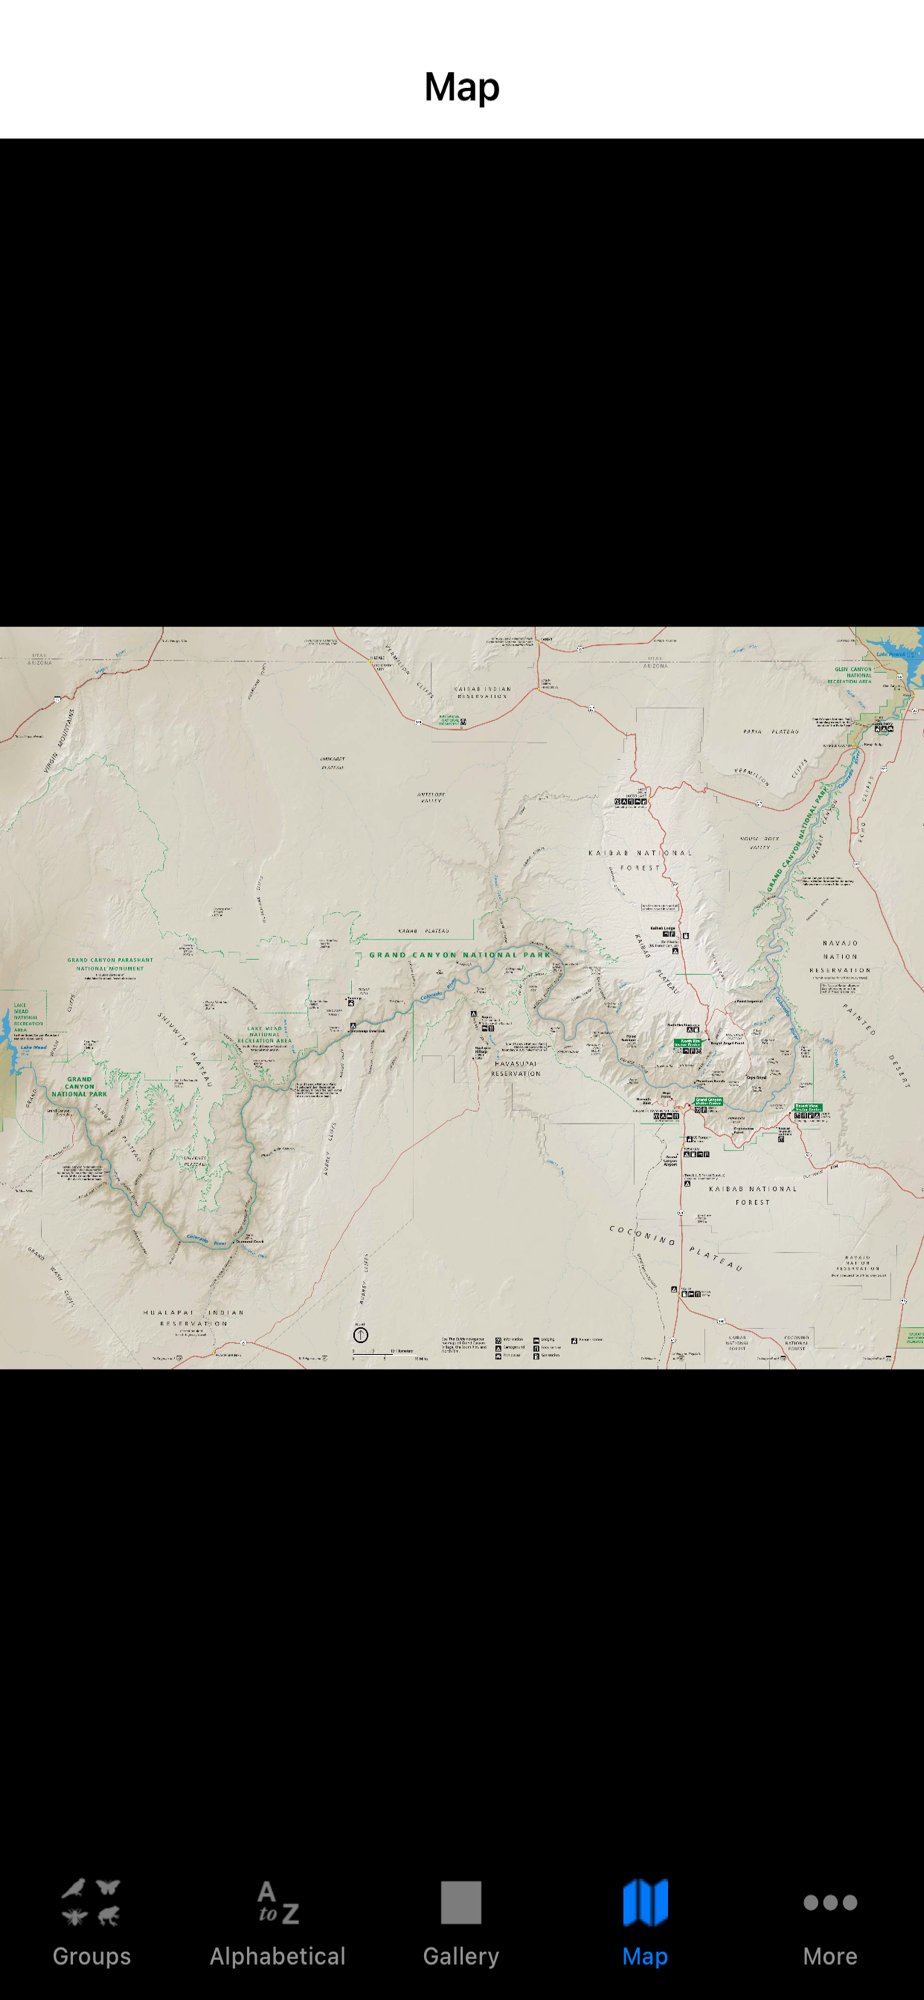
Task: Switch to the Alphabetical tab
Action: 277,1923
